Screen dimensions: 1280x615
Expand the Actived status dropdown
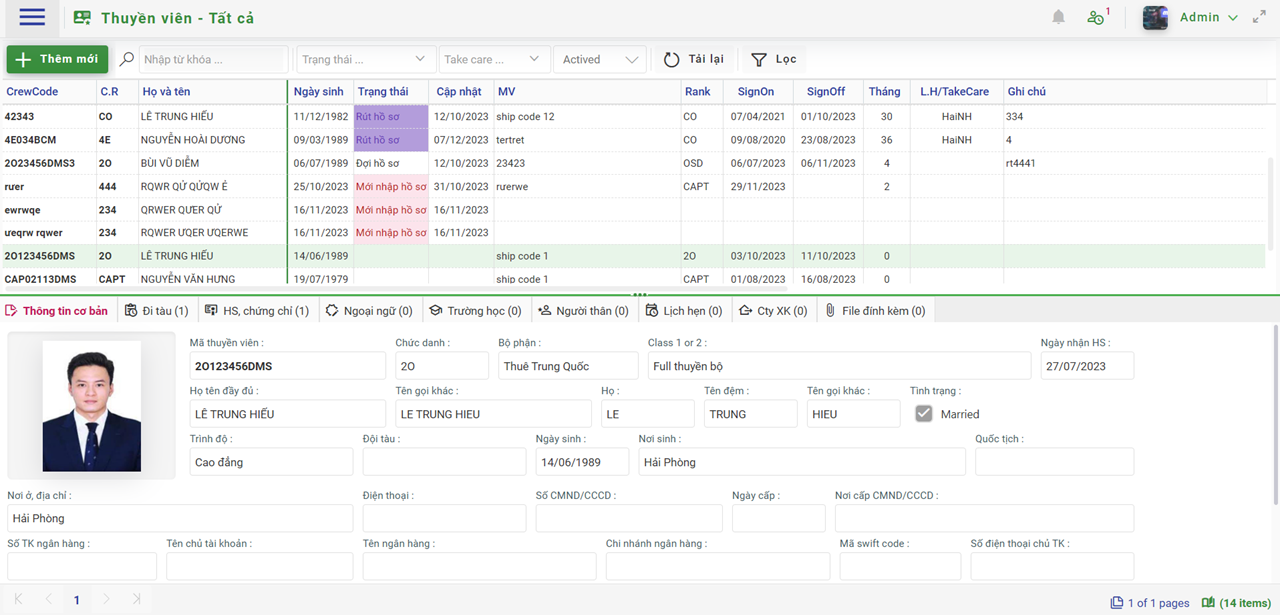[599, 60]
